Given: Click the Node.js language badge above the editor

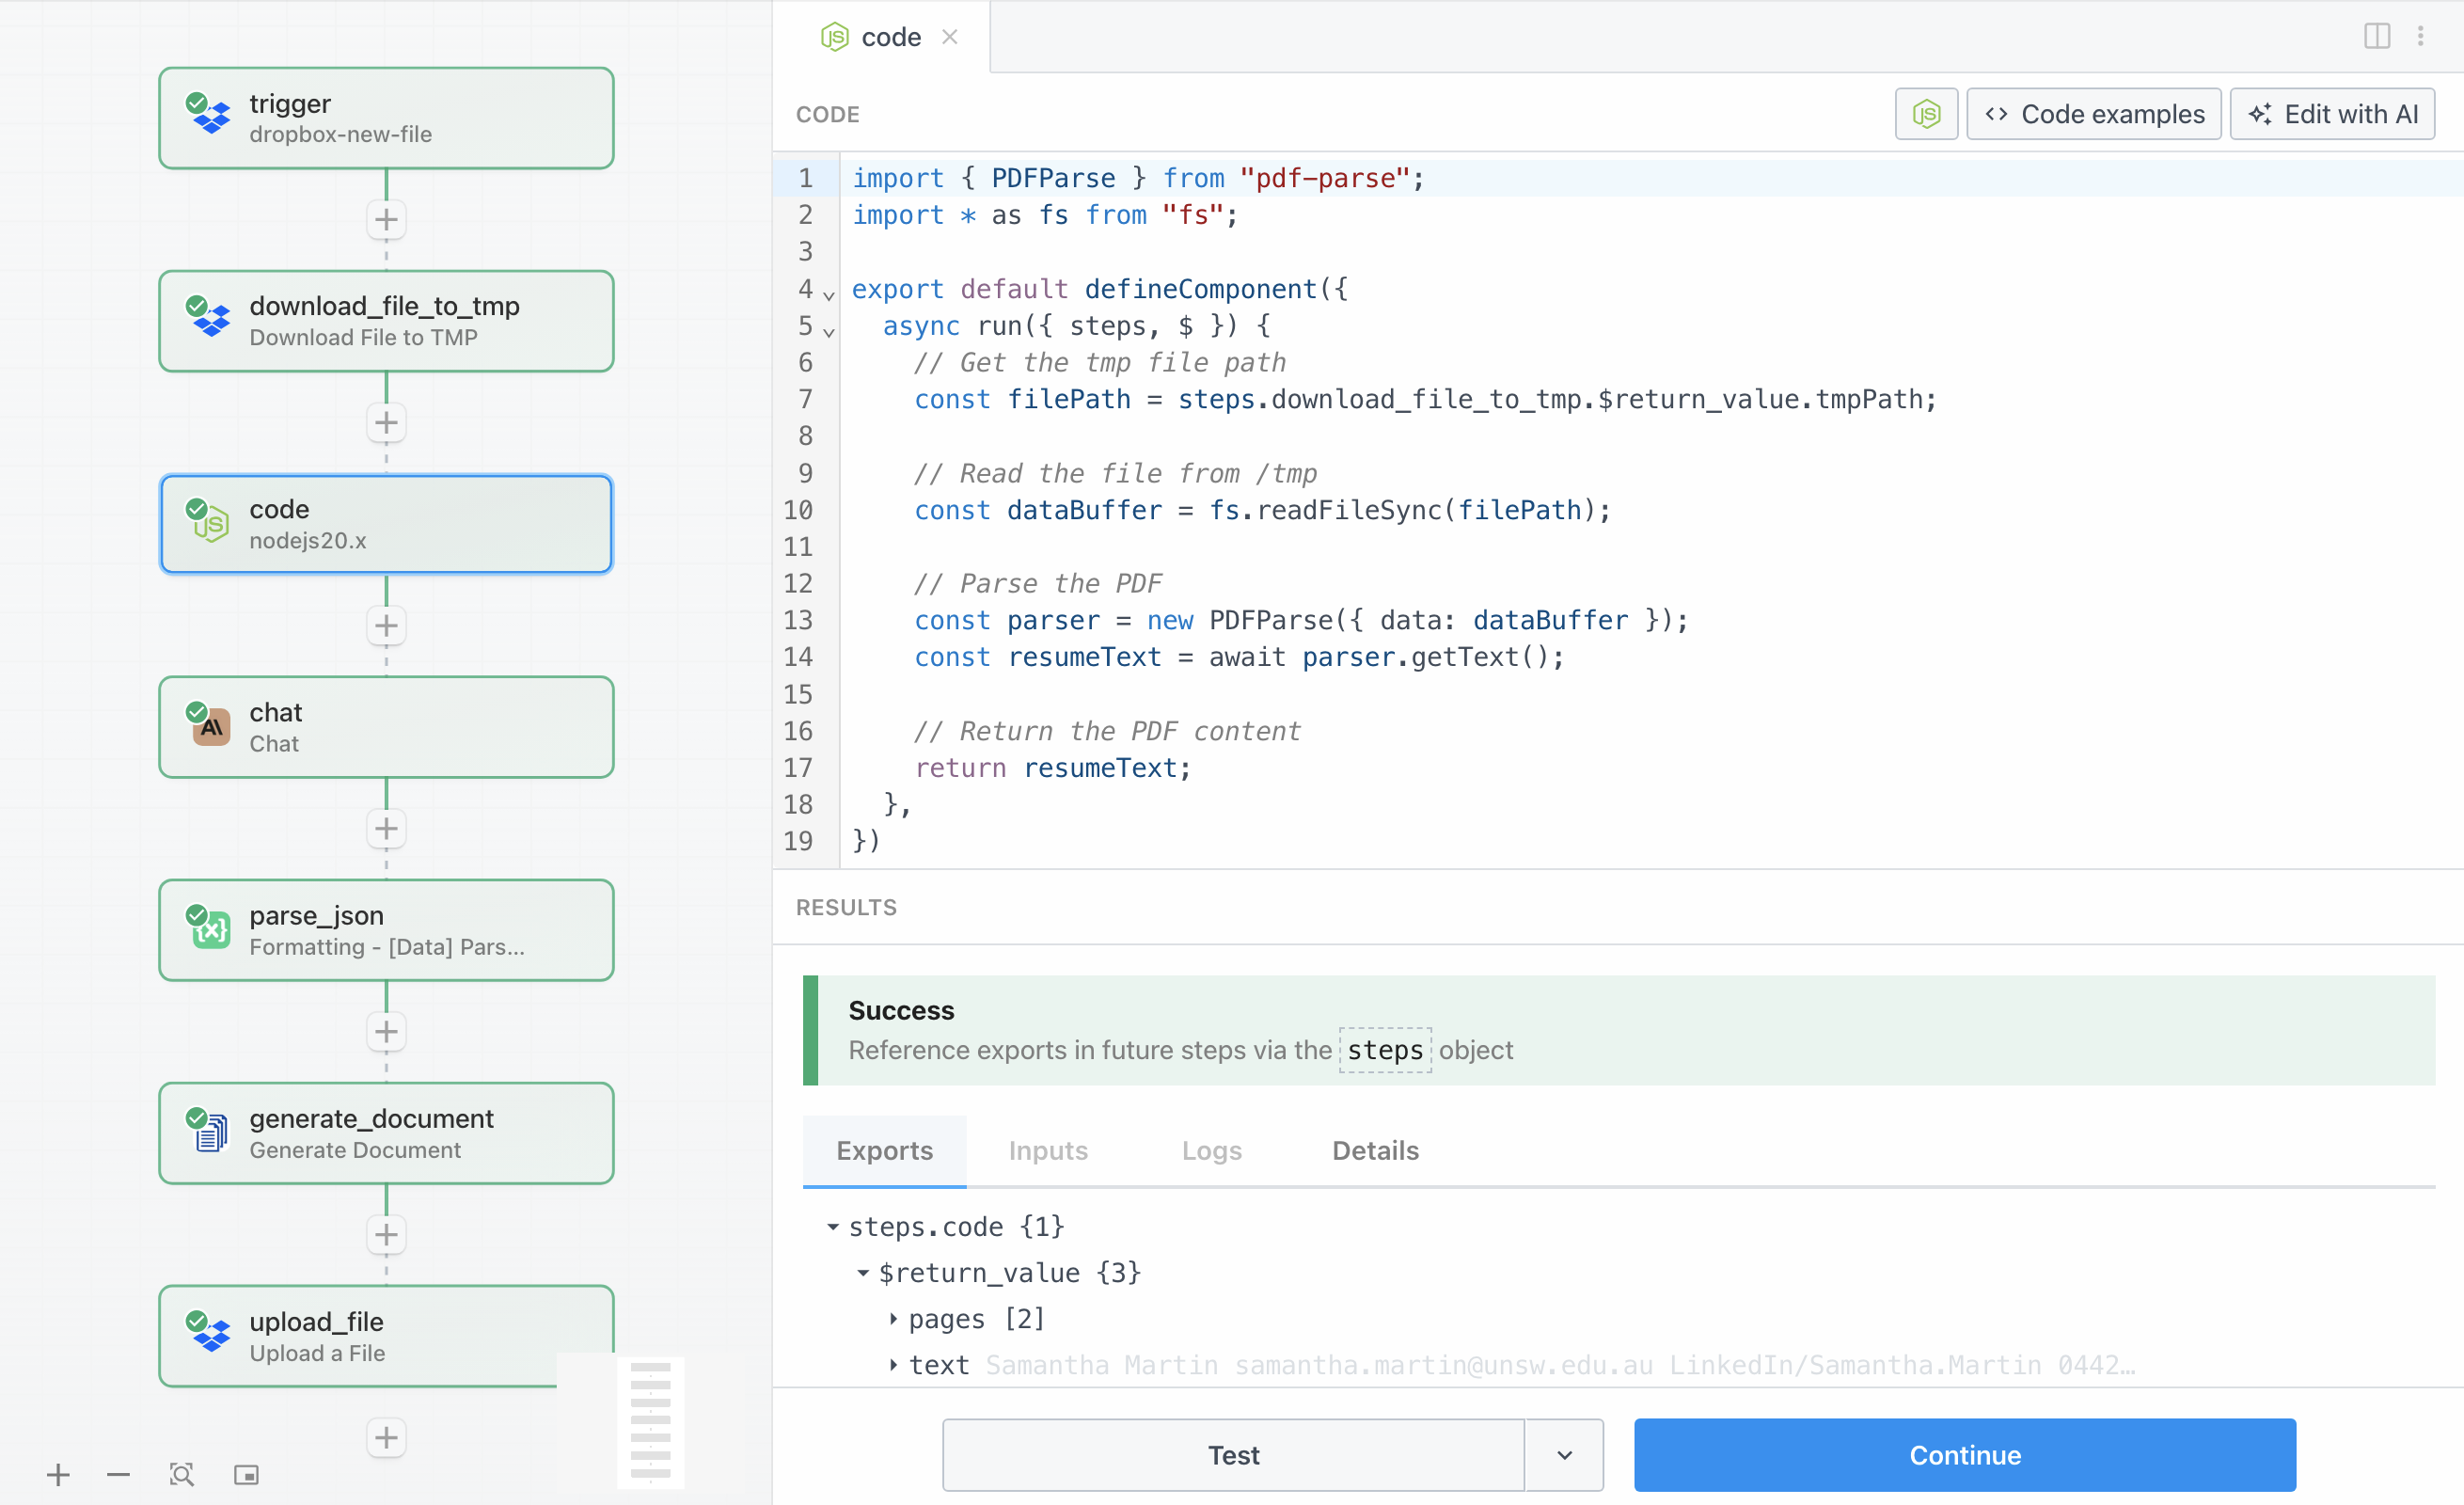Looking at the screenshot, I should [x=1925, y=113].
